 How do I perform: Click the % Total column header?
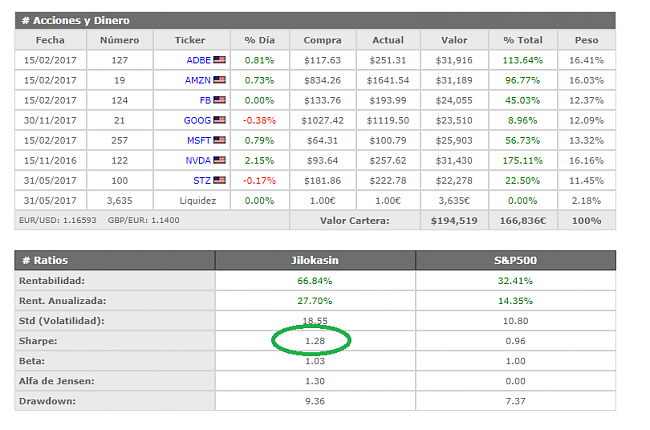pyautogui.click(x=523, y=40)
